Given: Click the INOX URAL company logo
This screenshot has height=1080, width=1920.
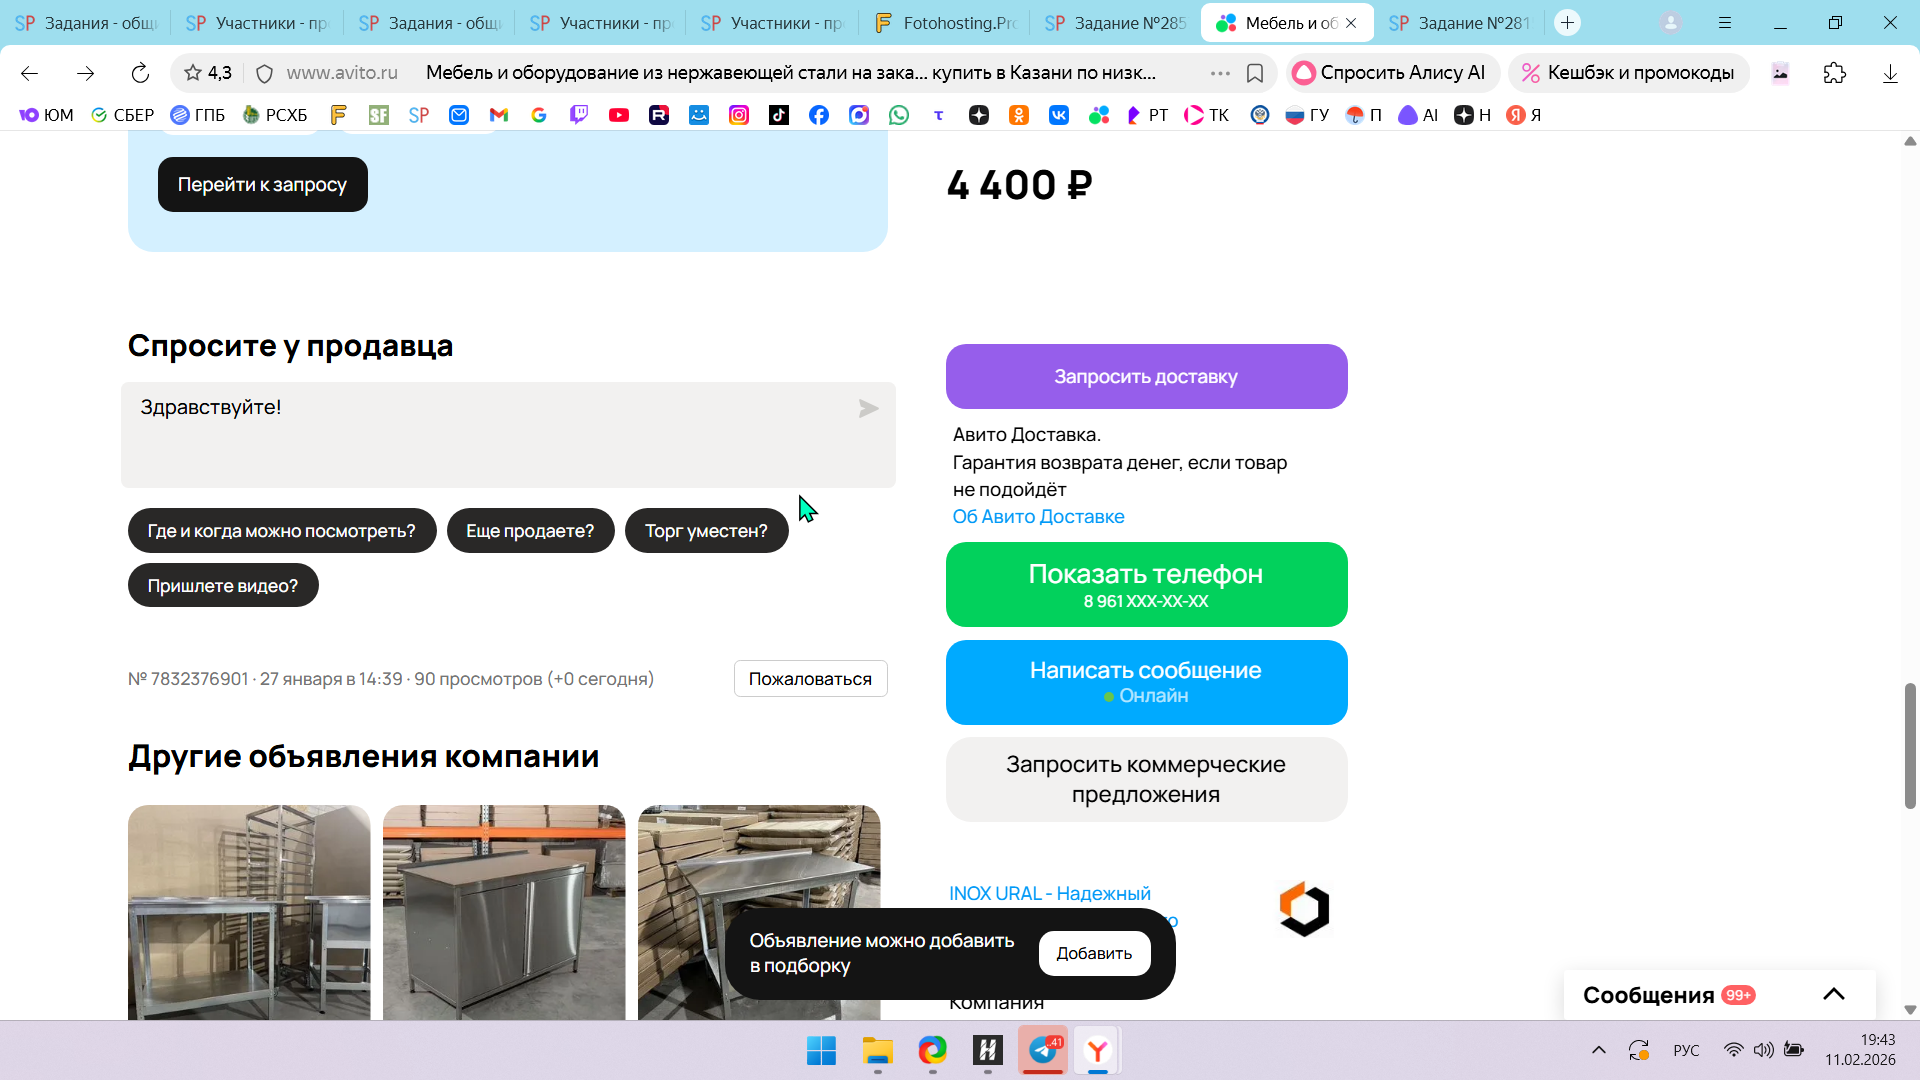Looking at the screenshot, I should tap(1304, 909).
